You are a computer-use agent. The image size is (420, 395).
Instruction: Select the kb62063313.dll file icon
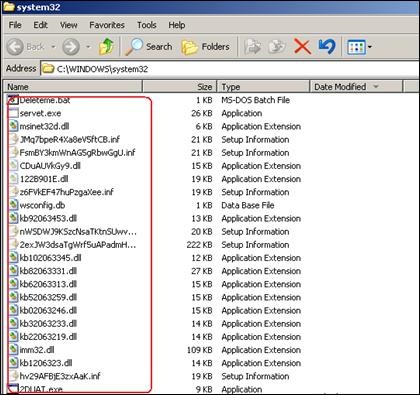coord(13,284)
